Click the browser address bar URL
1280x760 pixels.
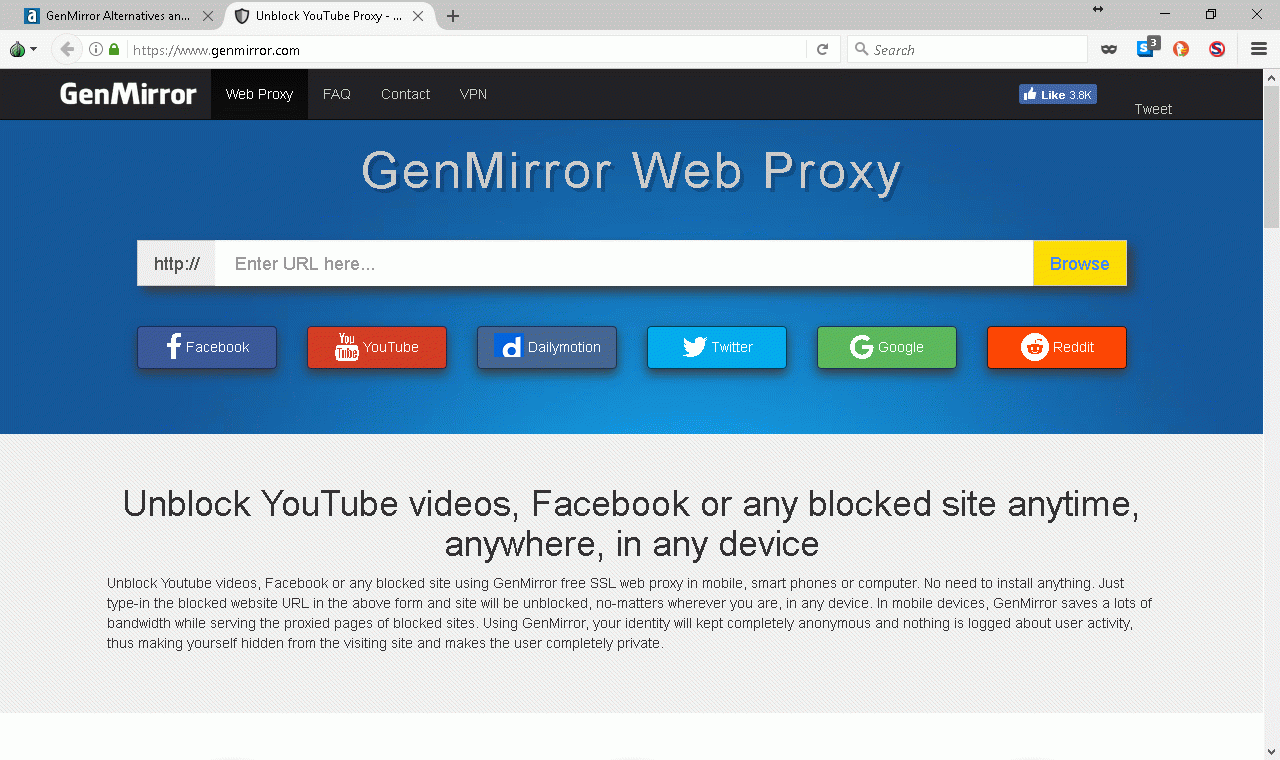[x=216, y=50]
